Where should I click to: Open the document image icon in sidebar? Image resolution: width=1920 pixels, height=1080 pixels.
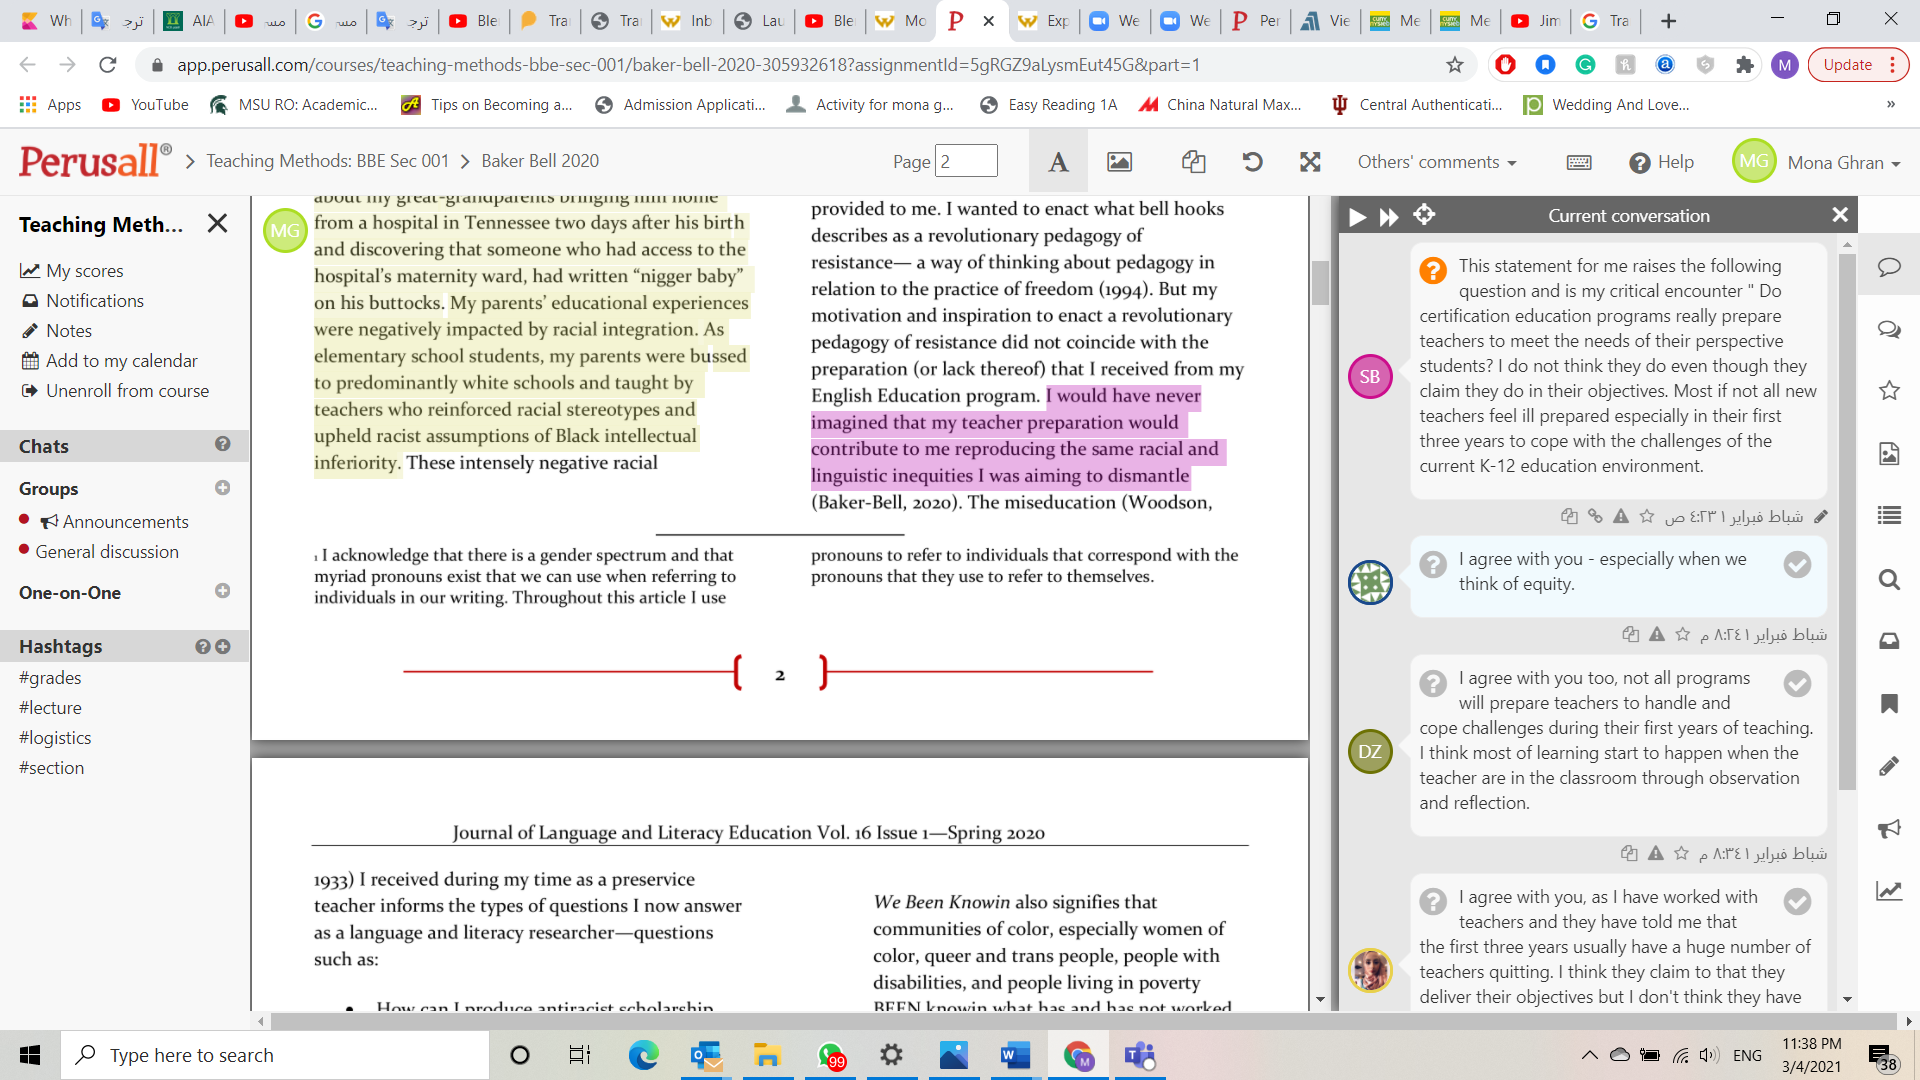[1889, 454]
